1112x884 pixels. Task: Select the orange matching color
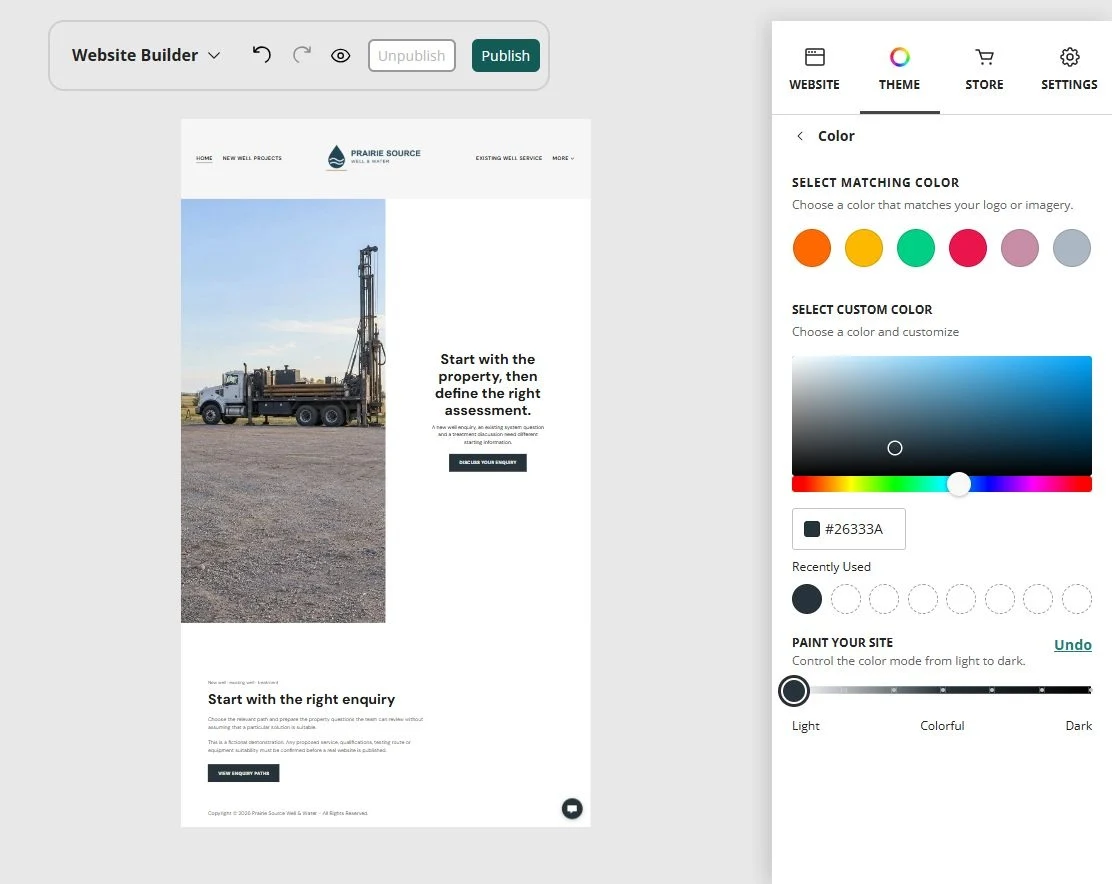812,248
